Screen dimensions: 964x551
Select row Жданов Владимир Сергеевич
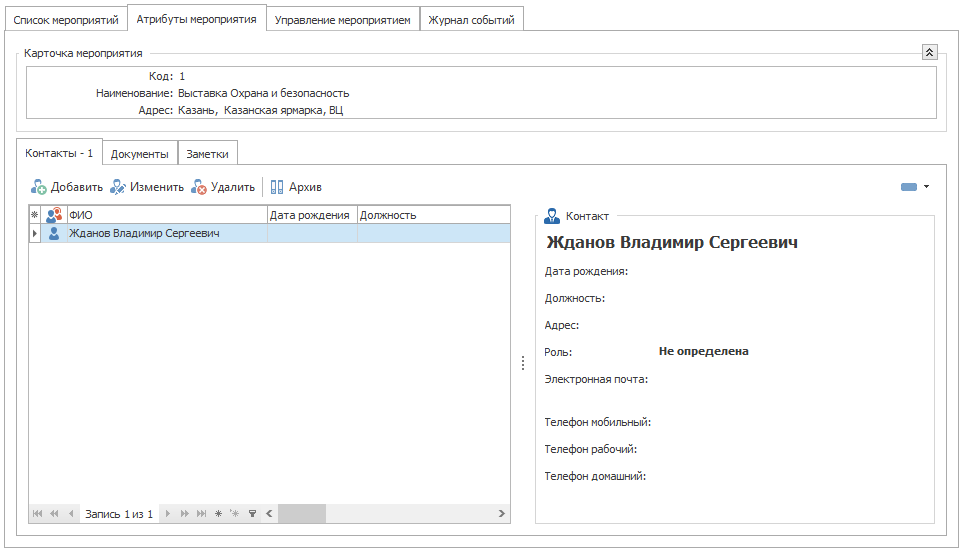click(x=269, y=233)
